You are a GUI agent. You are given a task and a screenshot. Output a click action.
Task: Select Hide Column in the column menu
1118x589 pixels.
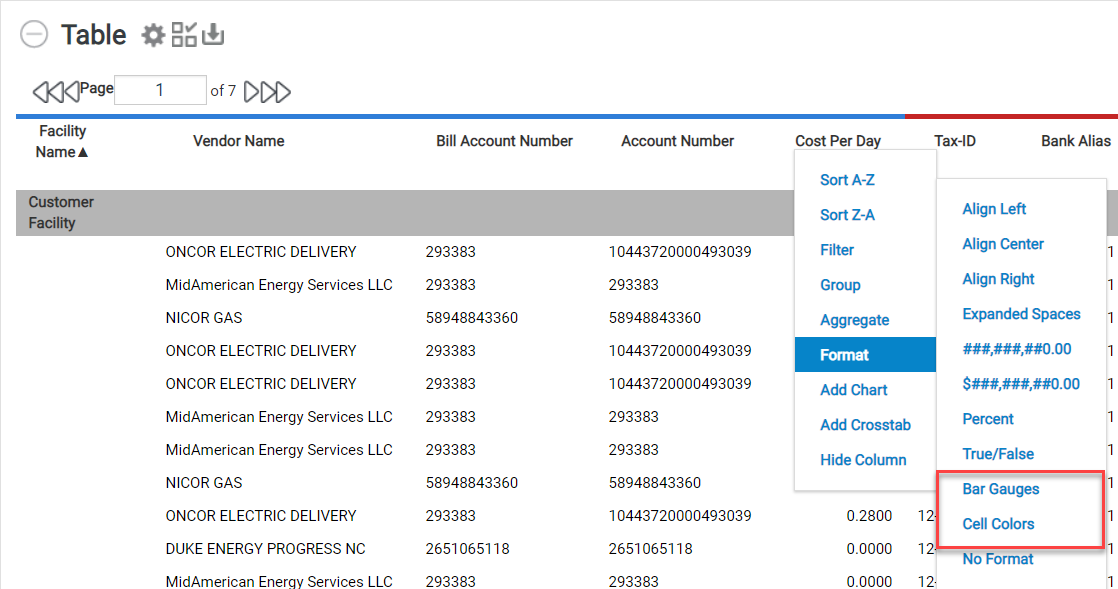pyautogui.click(x=865, y=459)
